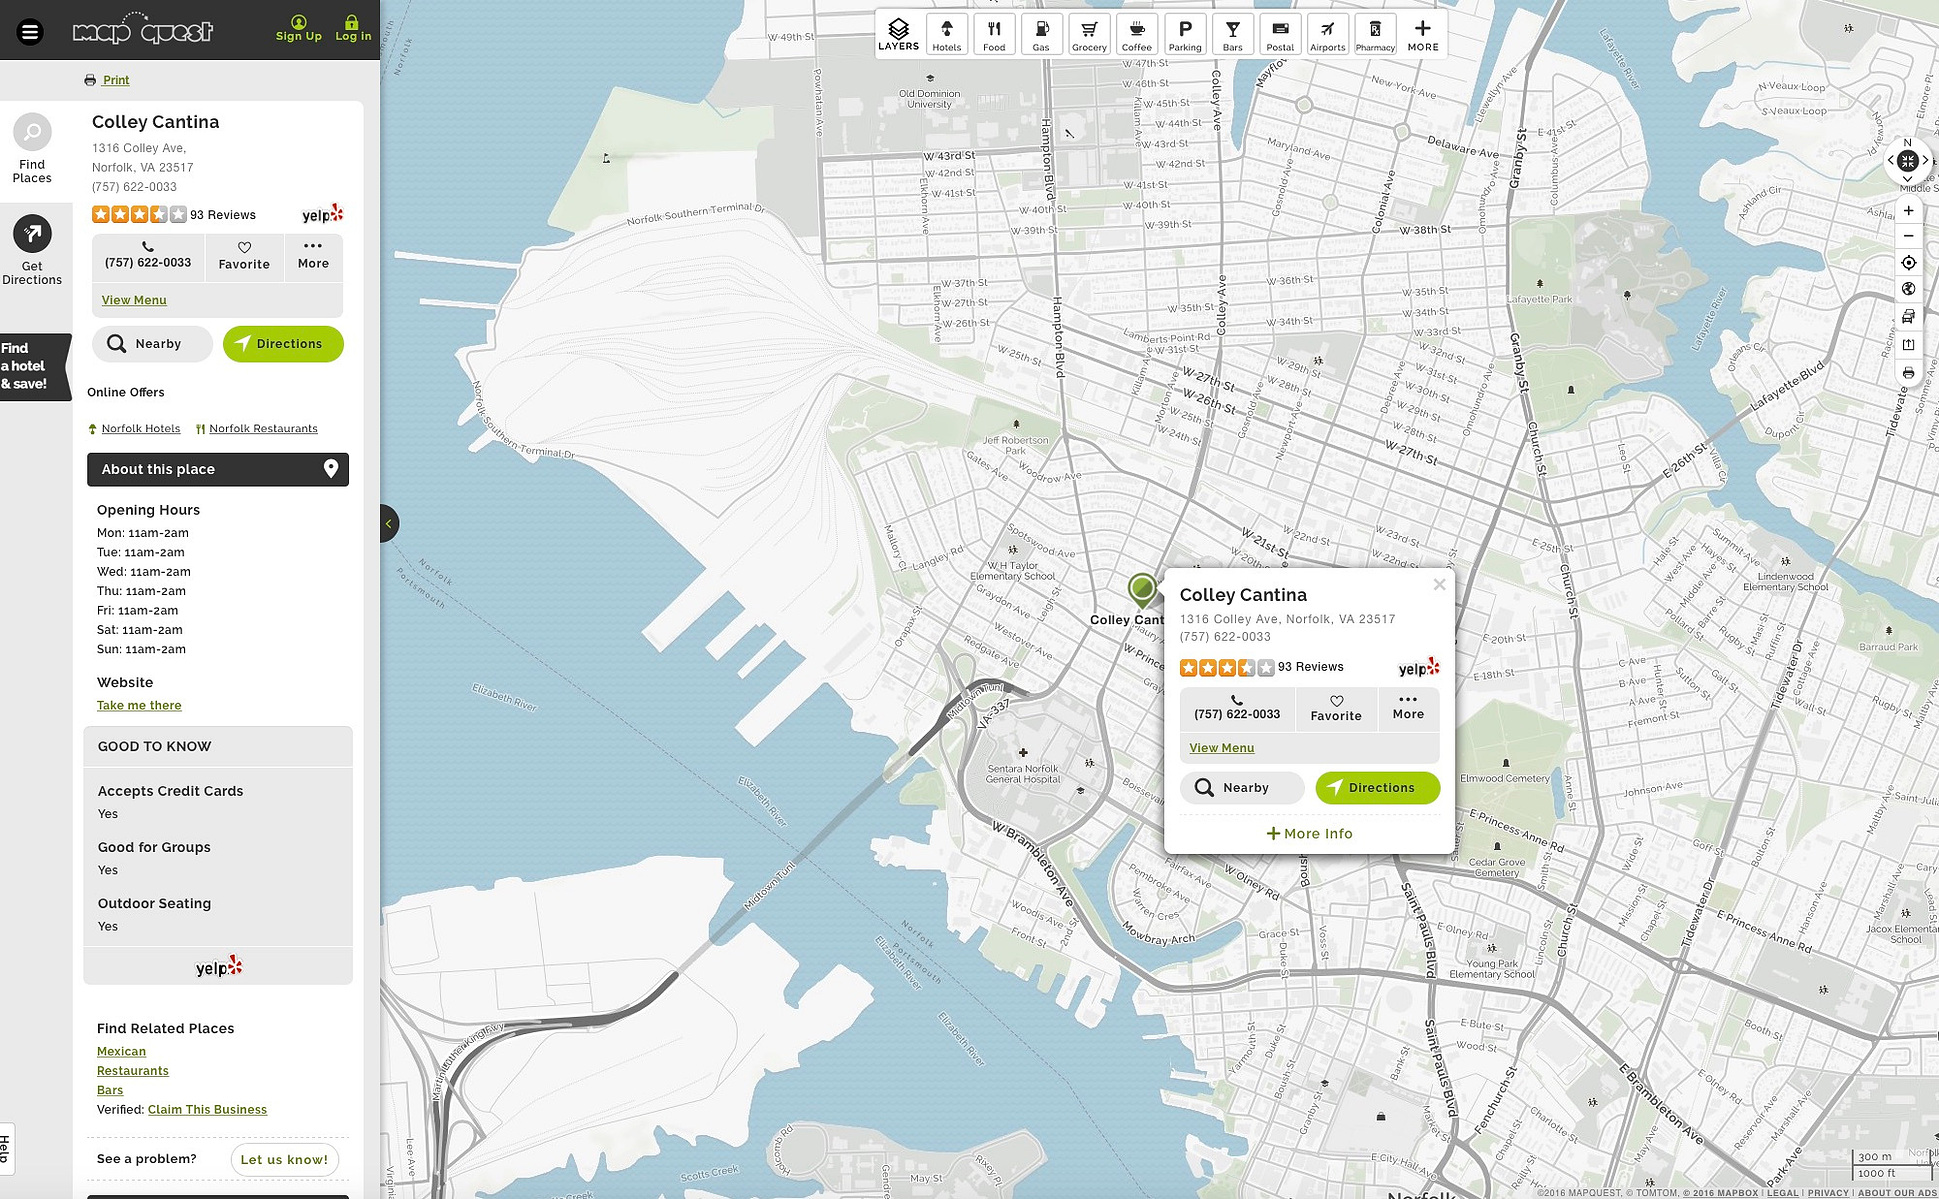Open the Help tab

coord(6,1149)
